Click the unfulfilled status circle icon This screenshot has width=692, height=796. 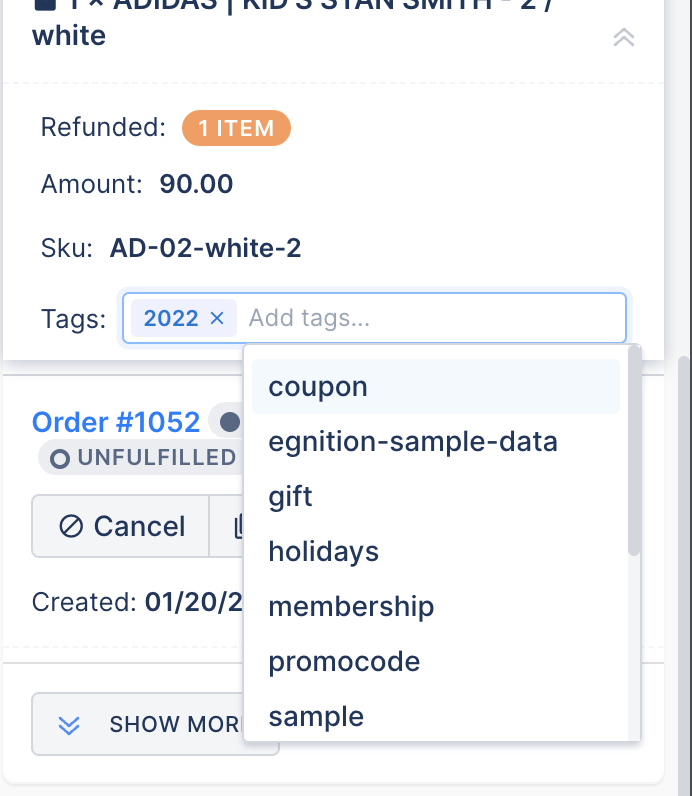pyautogui.click(x=60, y=459)
